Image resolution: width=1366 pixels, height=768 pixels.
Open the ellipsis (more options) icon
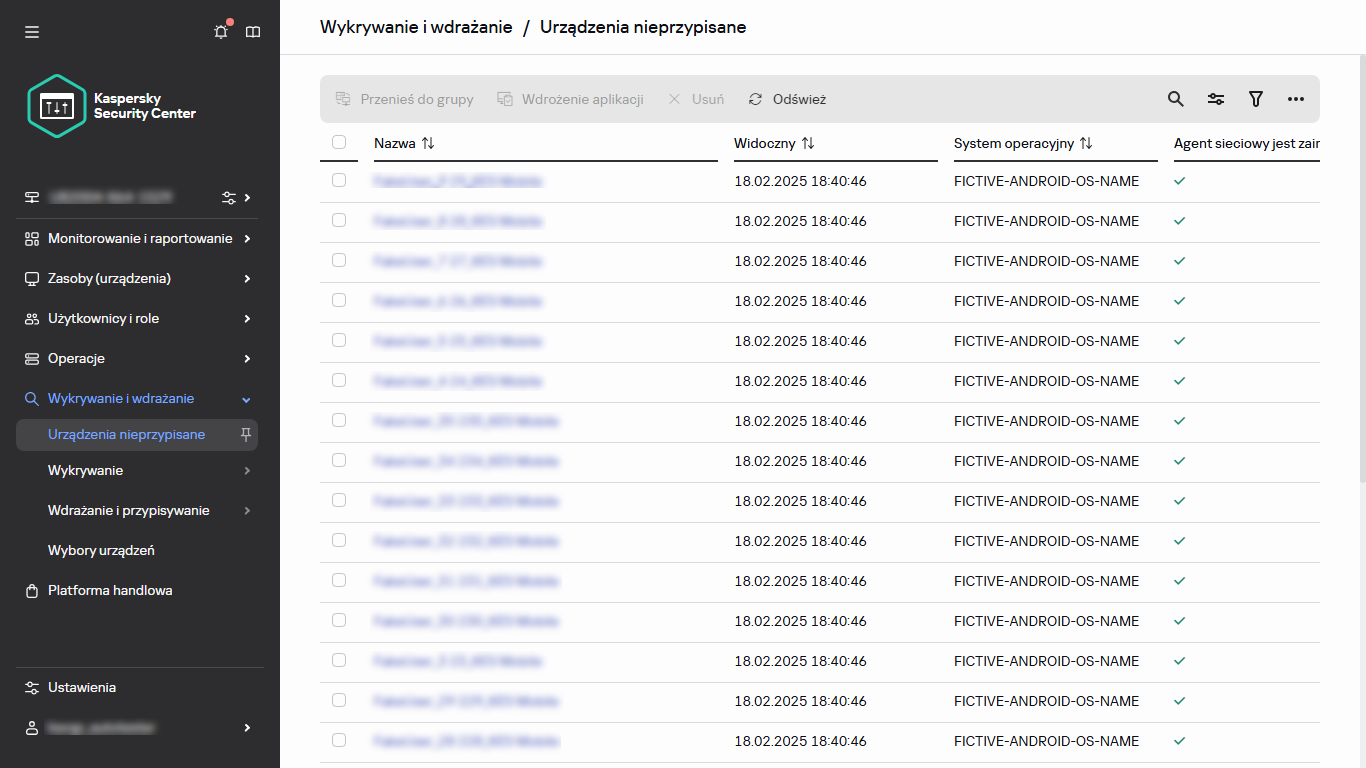(1297, 99)
